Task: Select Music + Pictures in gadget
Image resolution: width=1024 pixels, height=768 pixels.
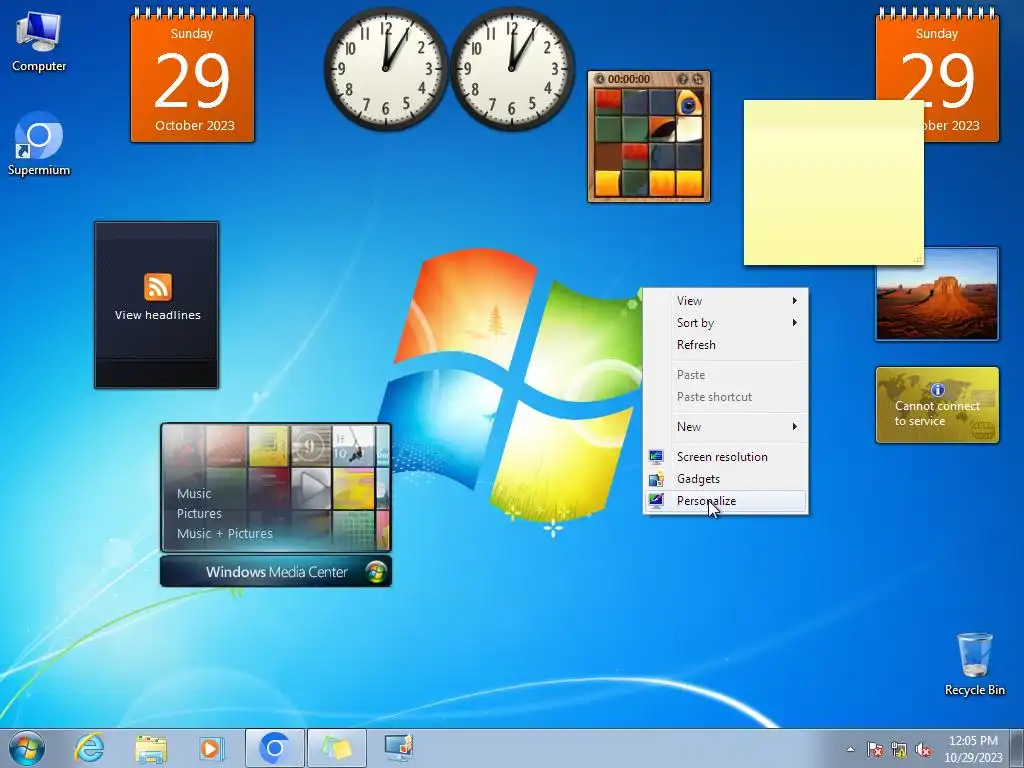Action: pos(225,534)
